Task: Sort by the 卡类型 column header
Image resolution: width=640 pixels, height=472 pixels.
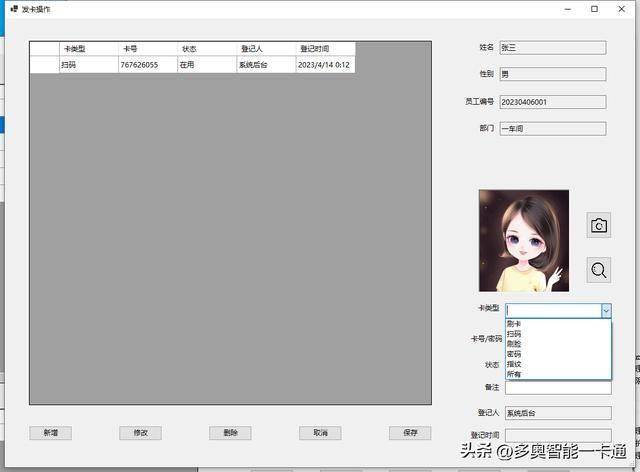Action: click(89, 49)
